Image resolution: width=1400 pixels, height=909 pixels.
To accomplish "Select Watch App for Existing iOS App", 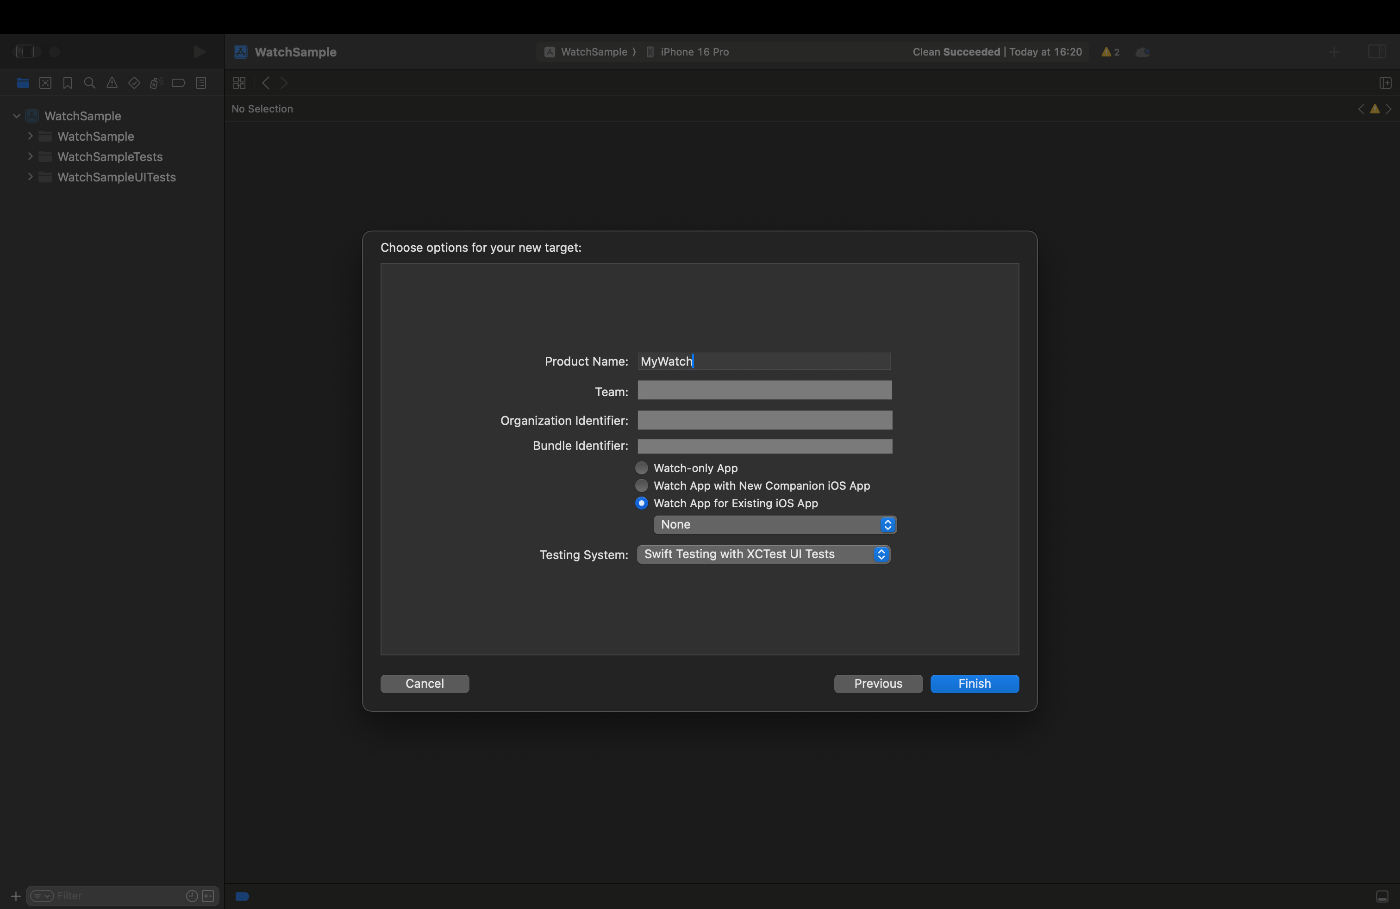I will click(x=642, y=503).
